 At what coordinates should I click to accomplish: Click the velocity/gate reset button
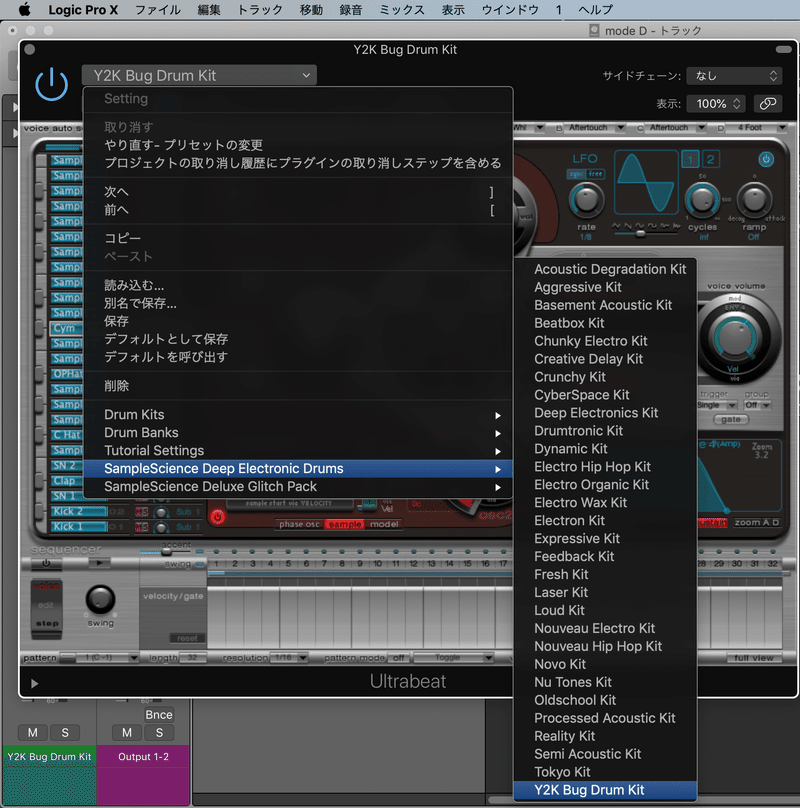[x=187, y=638]
